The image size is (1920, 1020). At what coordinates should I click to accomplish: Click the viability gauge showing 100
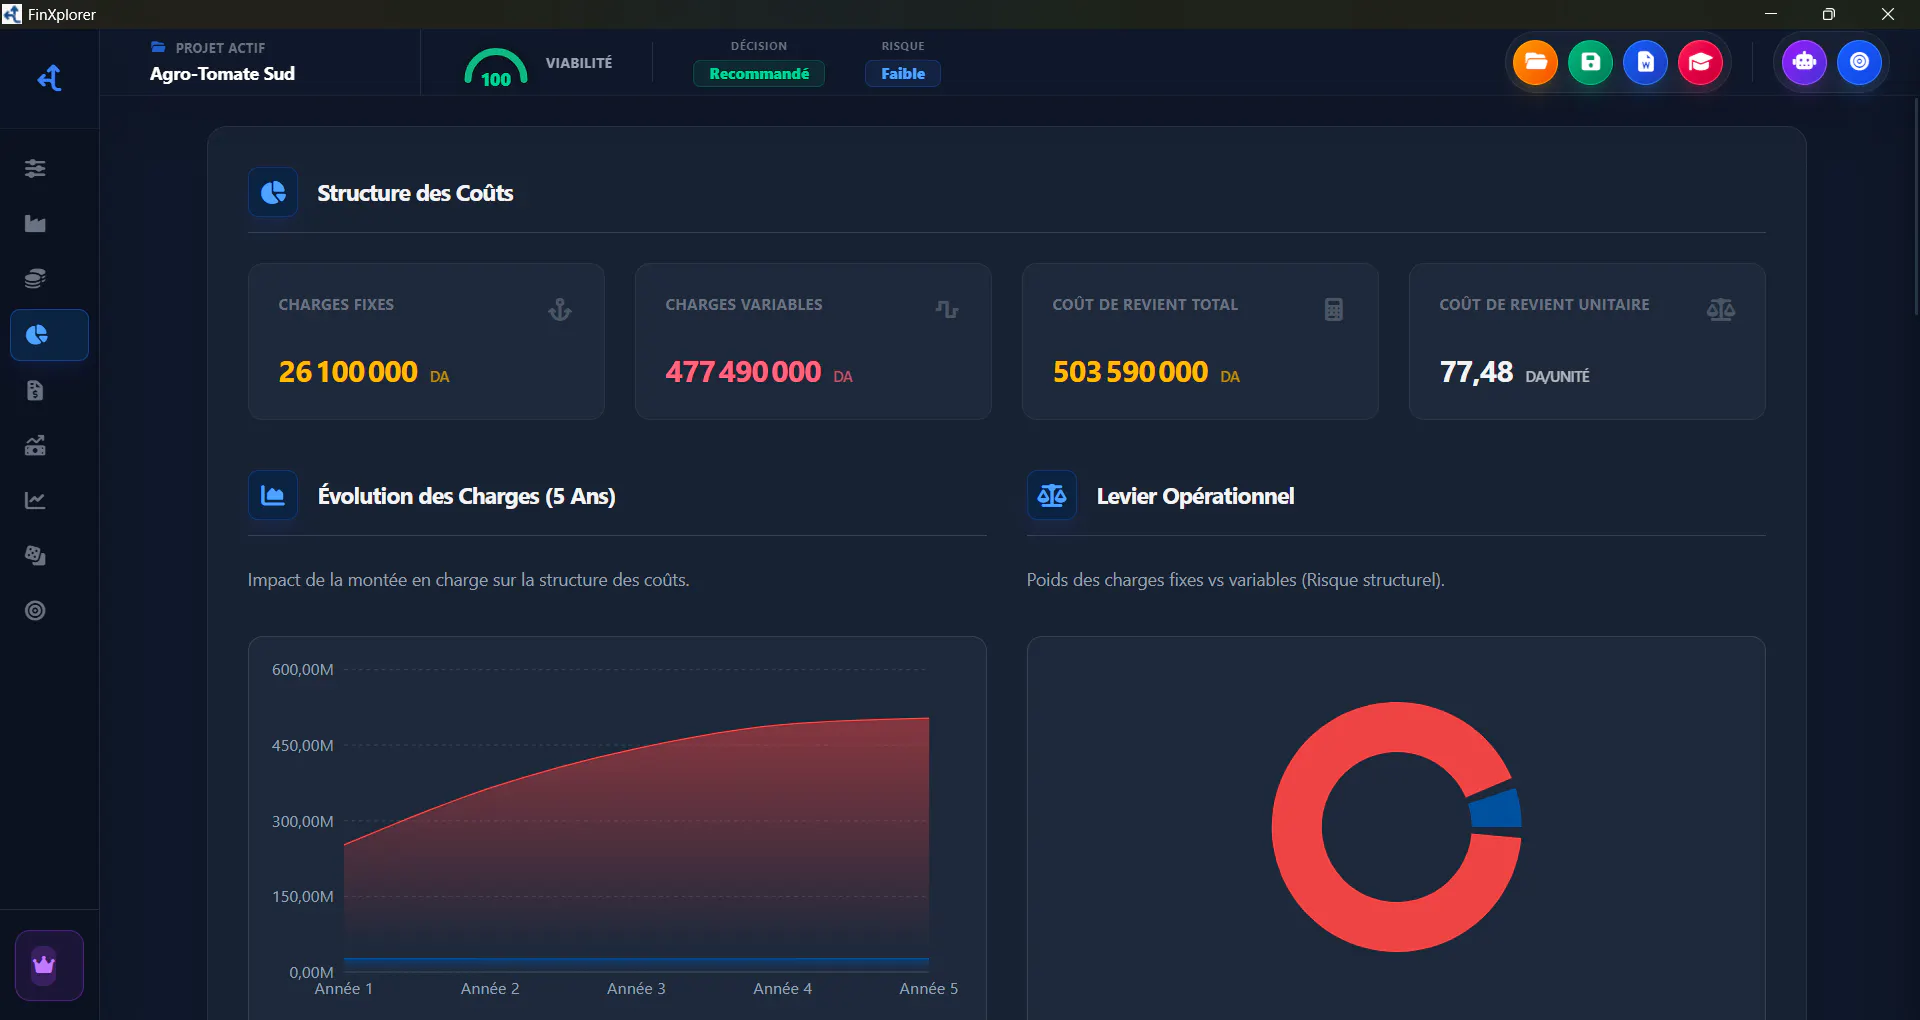tap(496, 68)
